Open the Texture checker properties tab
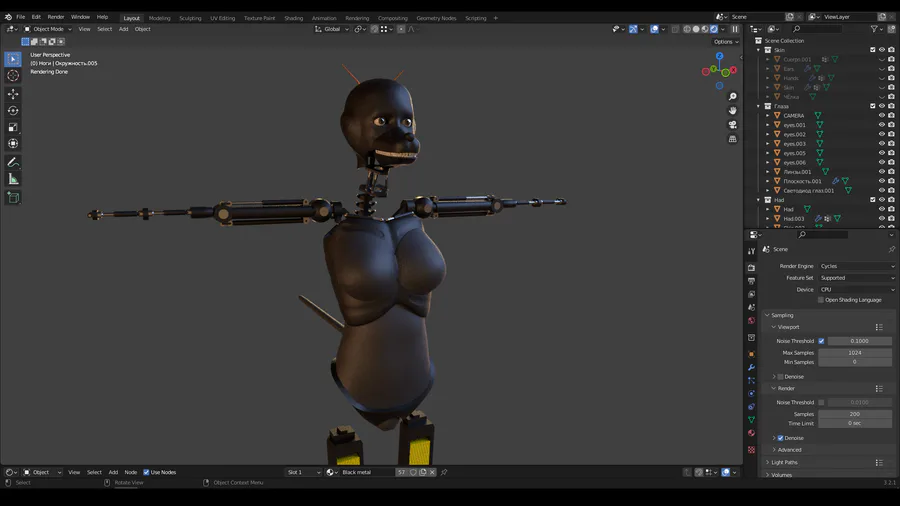The height and width of the screenshot is (506, 900). pos(751,450)
